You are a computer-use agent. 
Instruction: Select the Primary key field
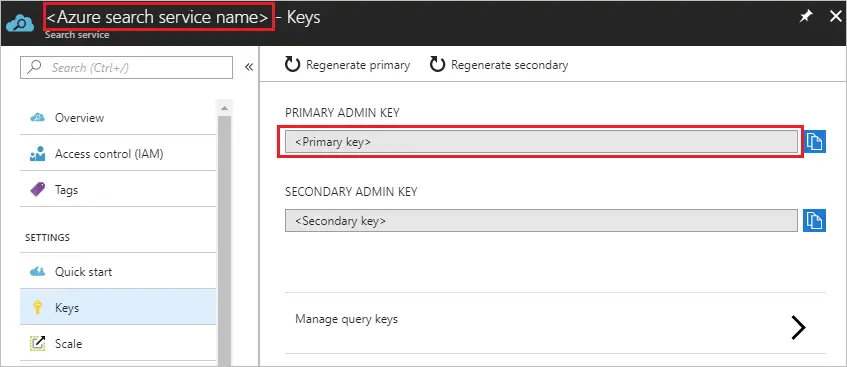pos(541,142)
